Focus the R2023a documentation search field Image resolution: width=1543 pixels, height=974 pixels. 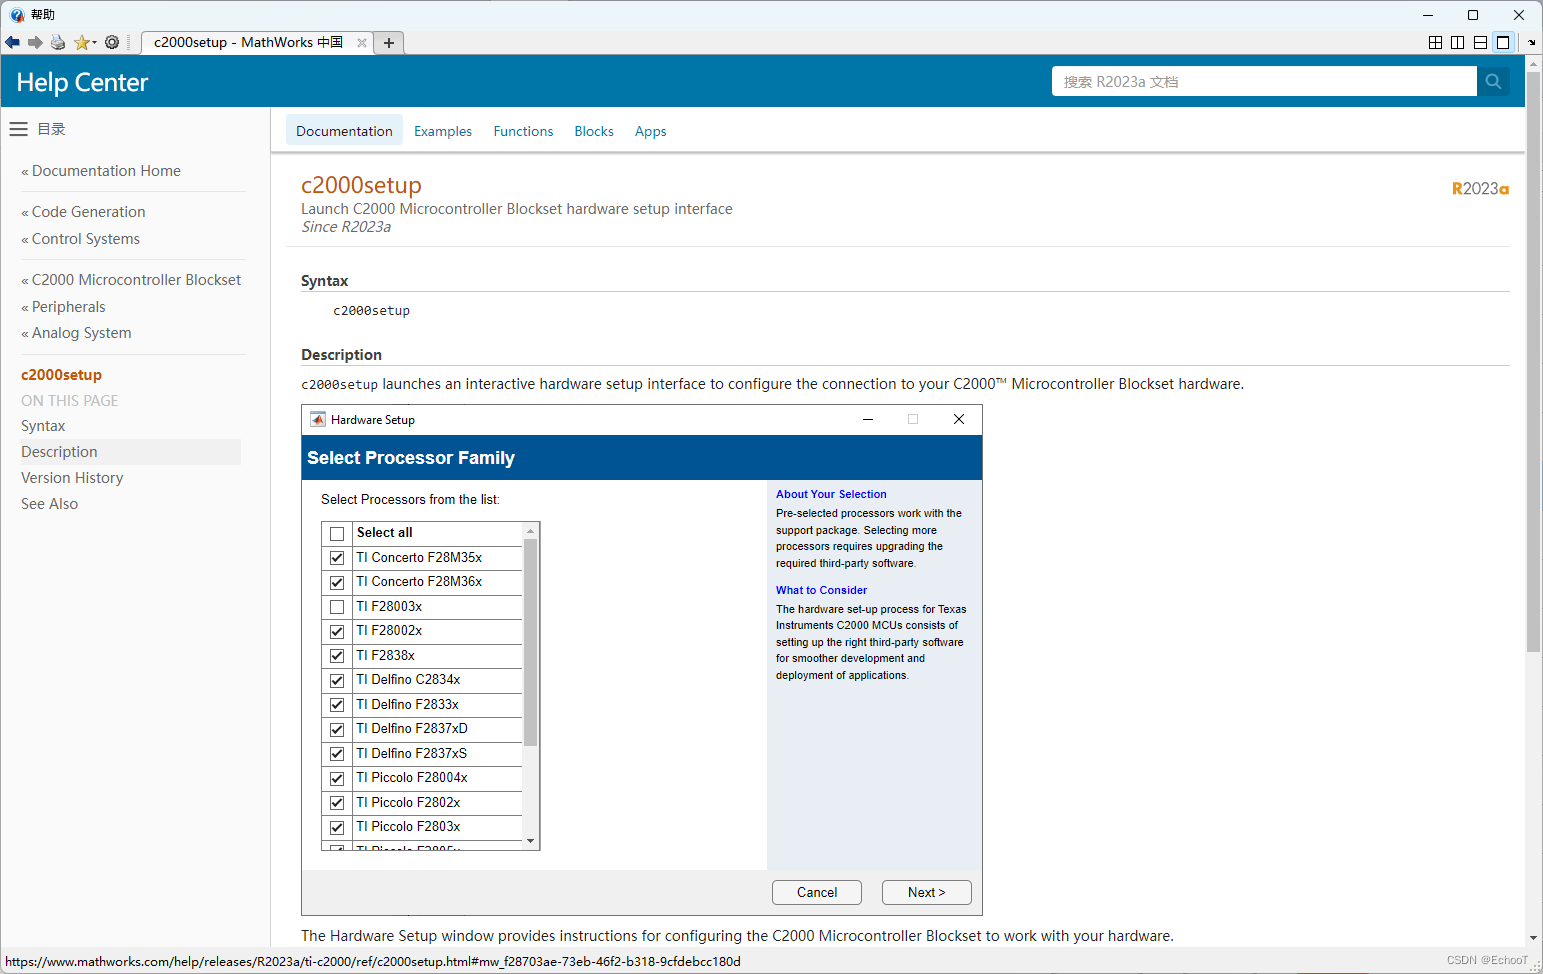tap(1264, 81)
